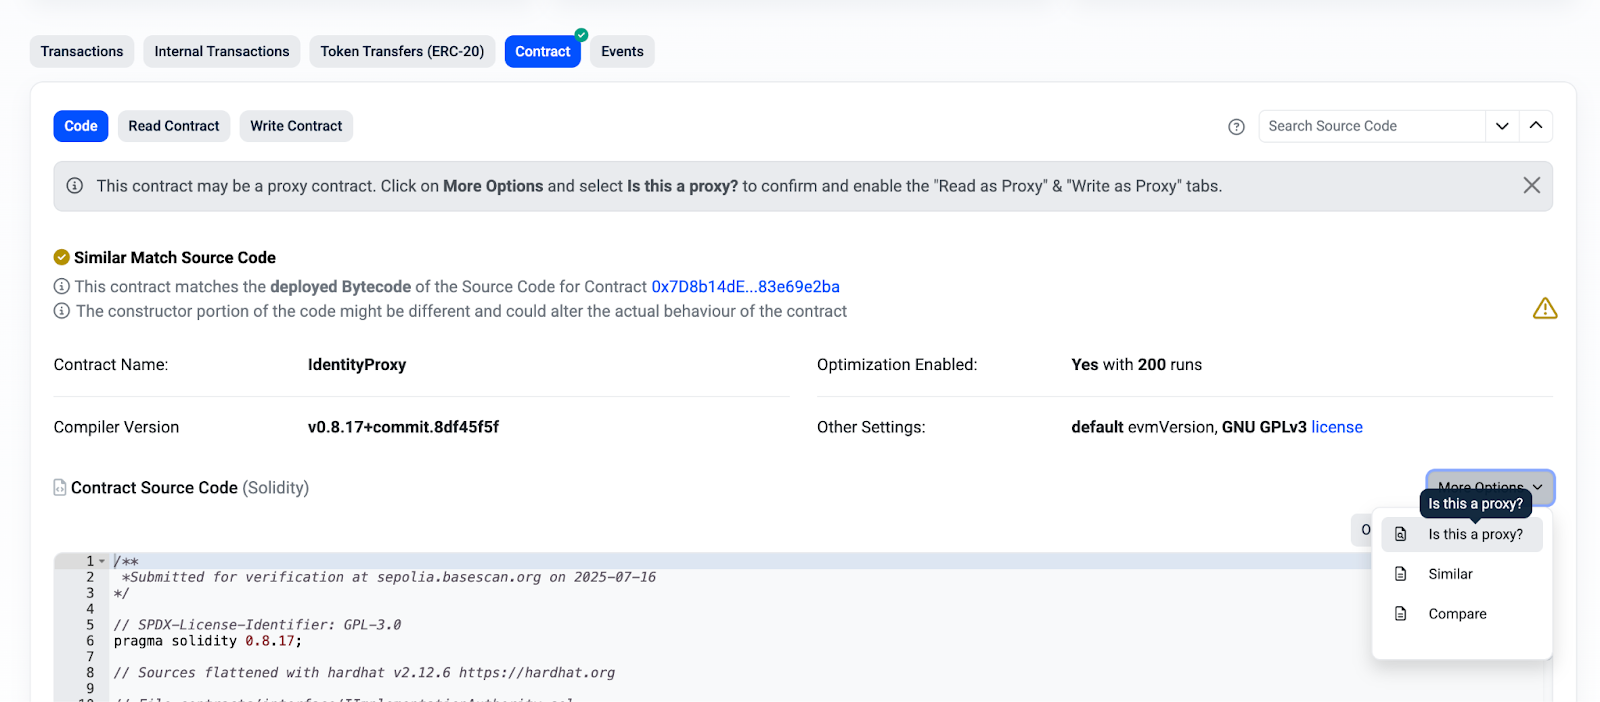The height and width of the screenshot is (702, 1600).
Task: Choose Similar from the options menu
Action: tap(1450, 574)
